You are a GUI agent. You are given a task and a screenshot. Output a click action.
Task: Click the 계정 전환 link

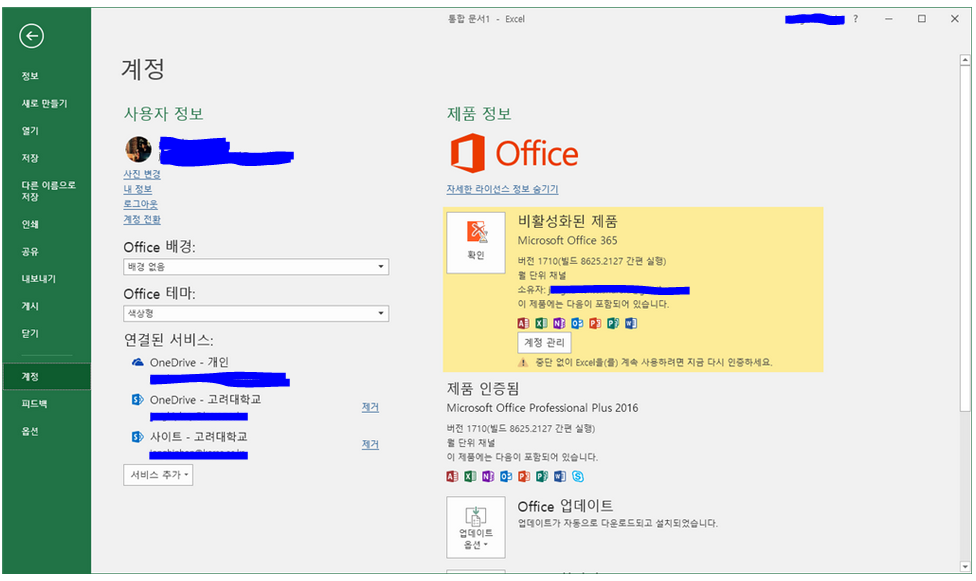pyautogui.click(x=142, y=219)
